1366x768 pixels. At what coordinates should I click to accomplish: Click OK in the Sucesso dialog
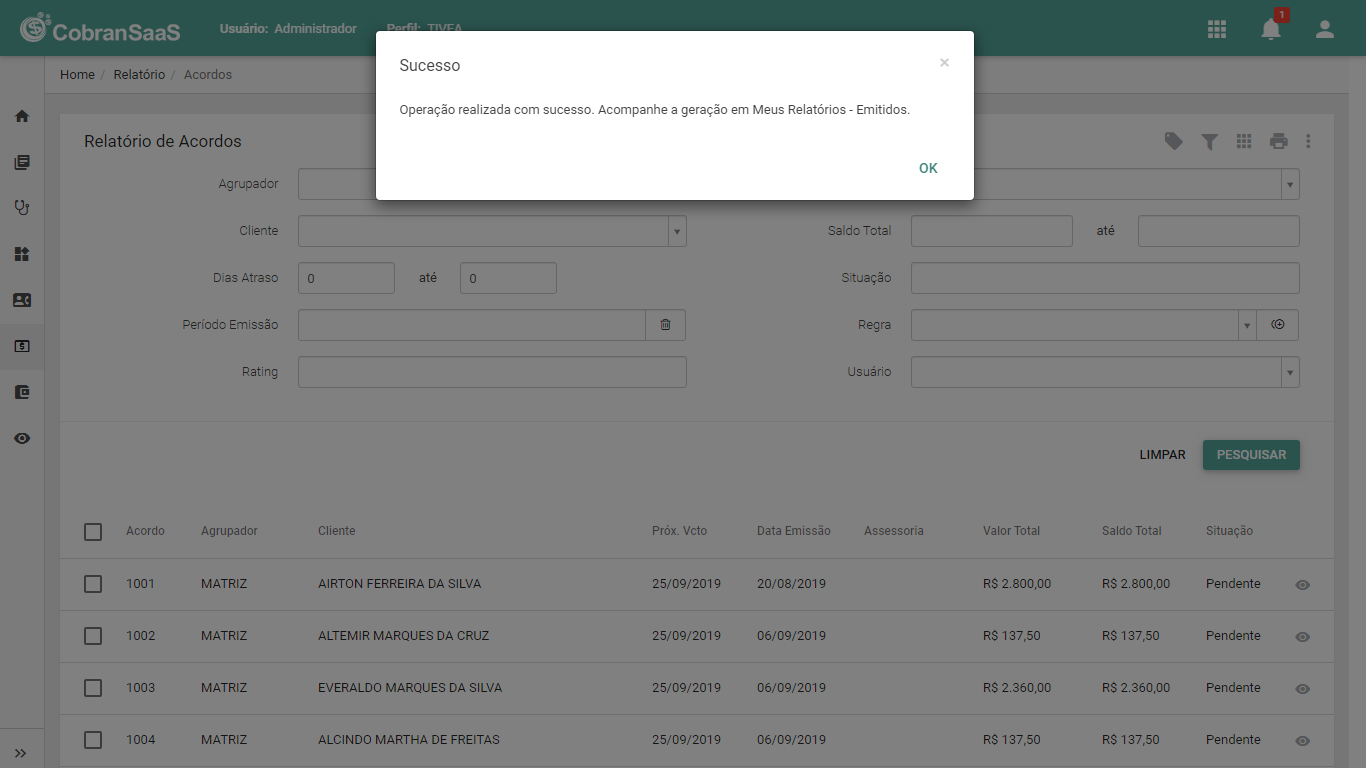coord(928,168)
